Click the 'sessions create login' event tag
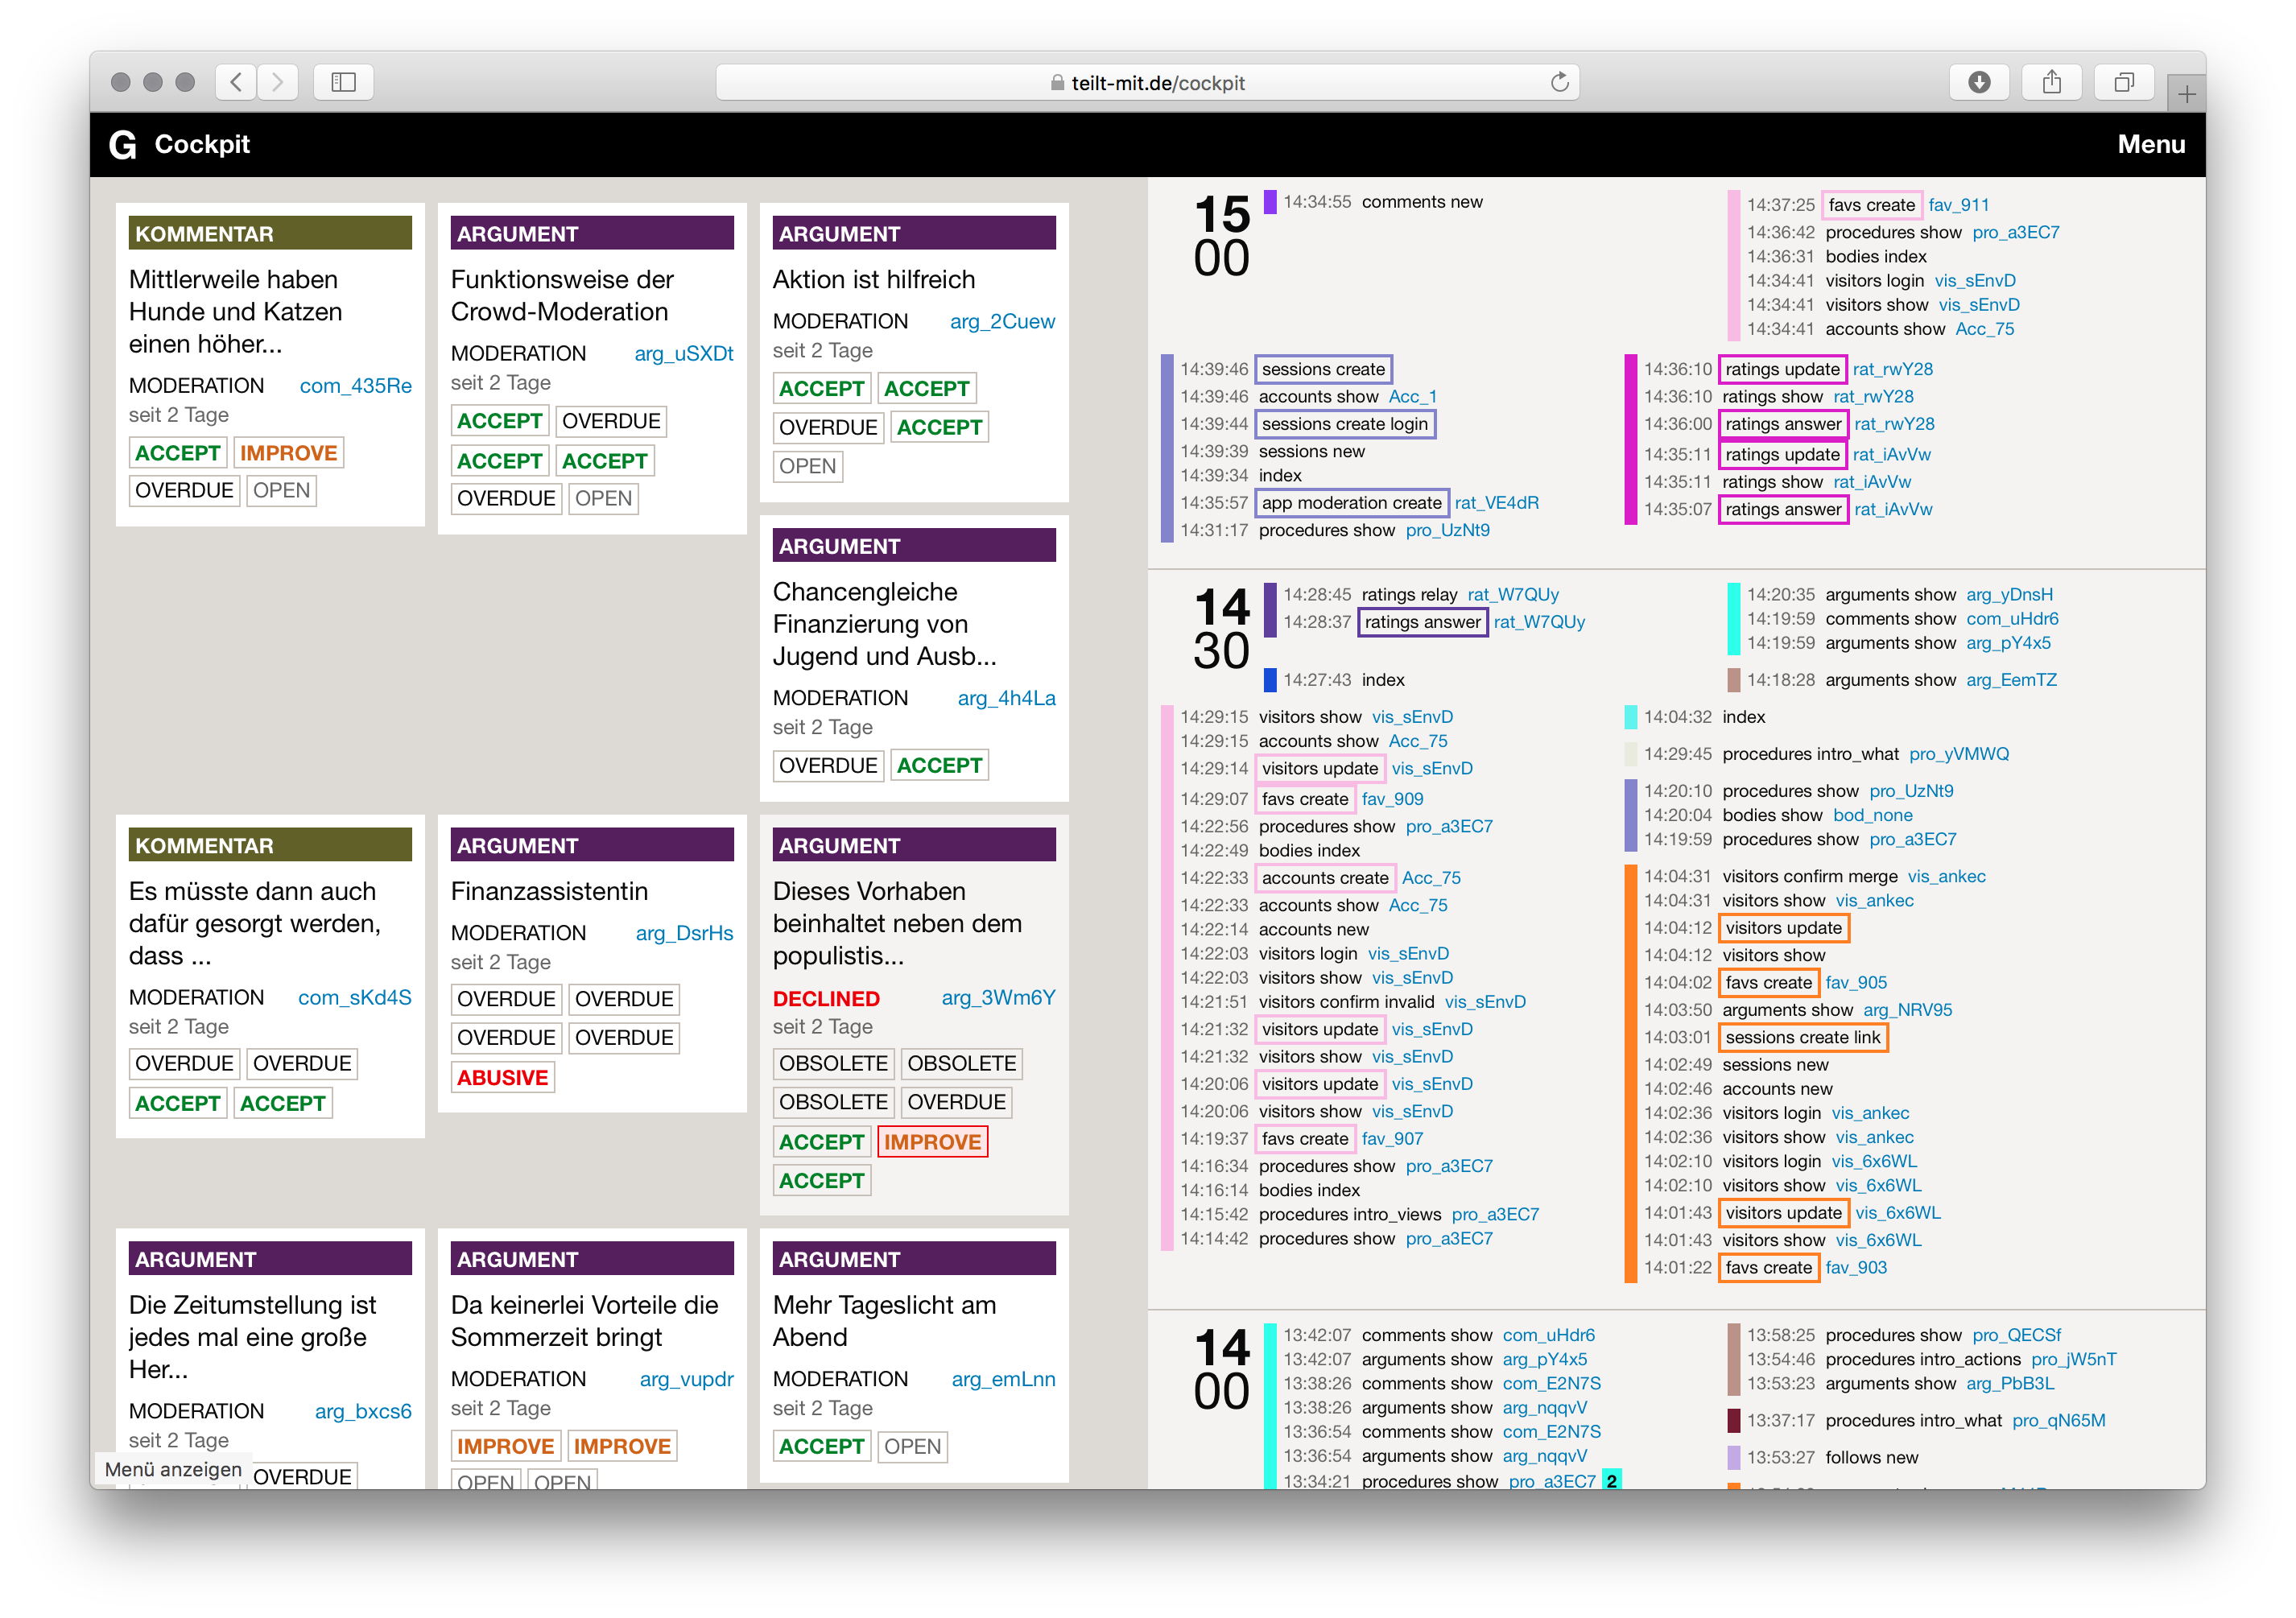The height and width of the screenshot is (1618, 2296). tap(1344, 424)
